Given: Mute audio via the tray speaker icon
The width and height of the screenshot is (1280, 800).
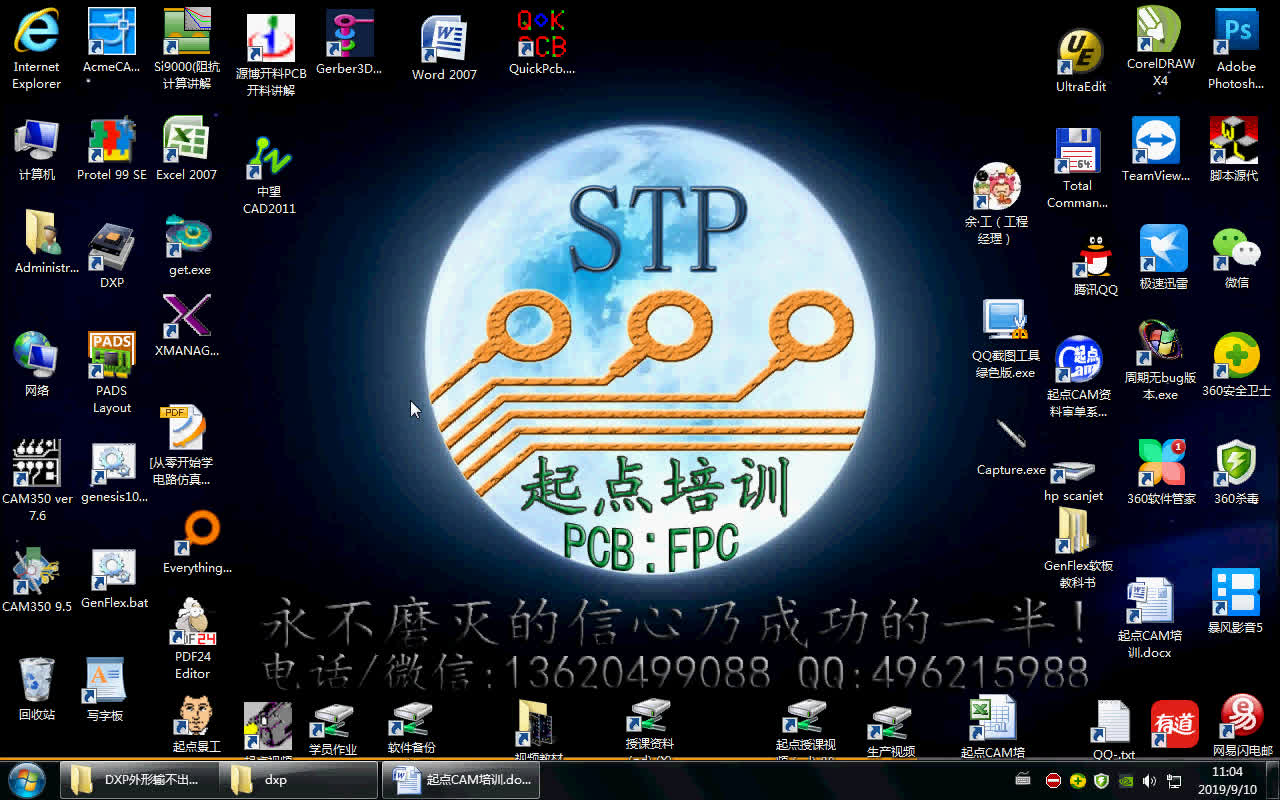Looking at the screenshot, I should pyautogui.click(x=1151, y=781).
